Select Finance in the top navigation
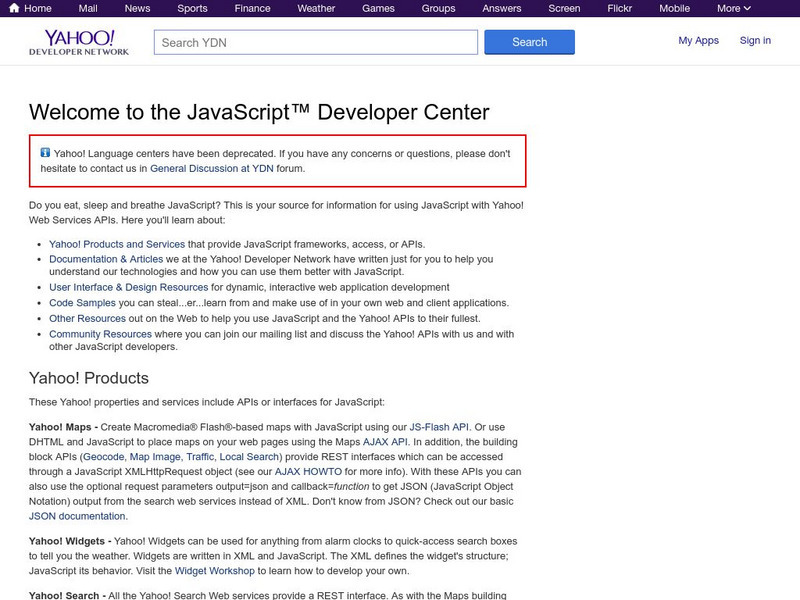 tap(253, 8)
